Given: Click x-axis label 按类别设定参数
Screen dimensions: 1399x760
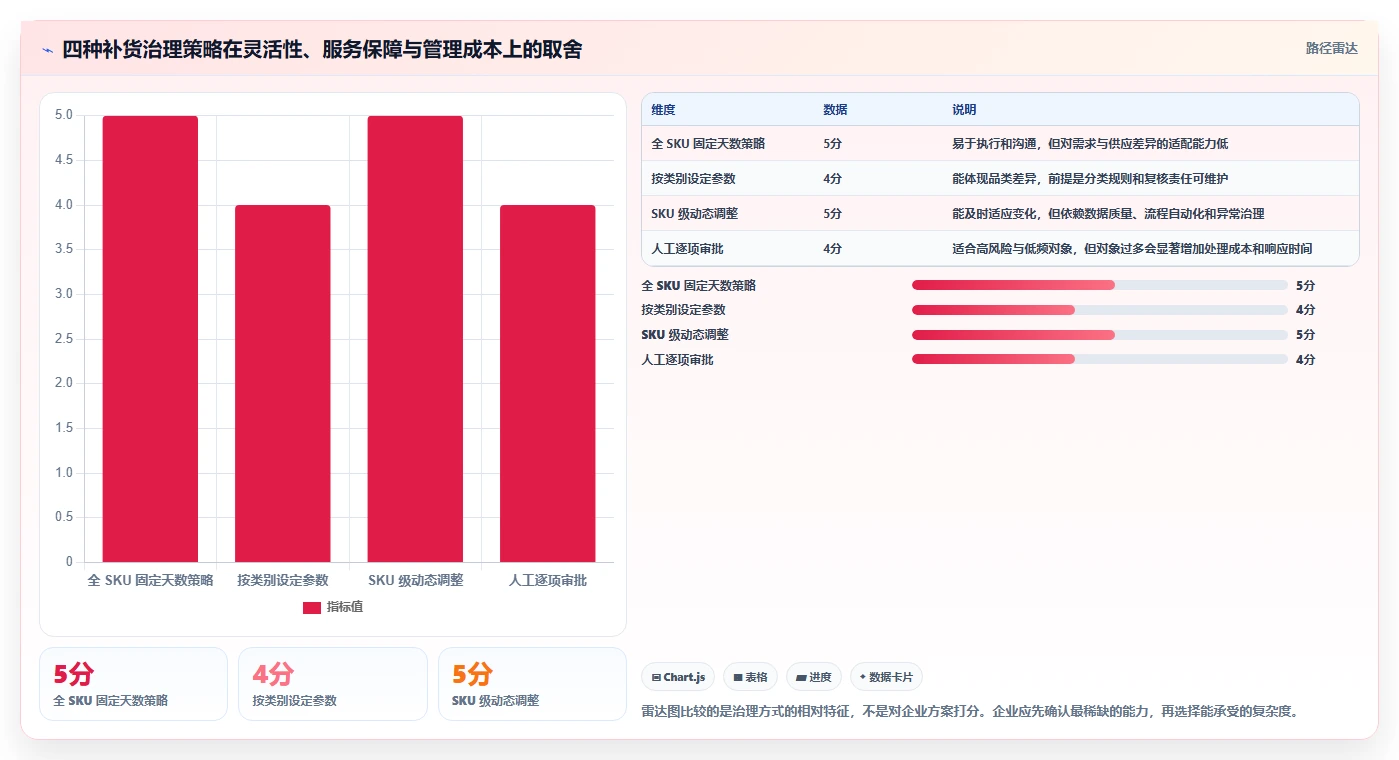Looking at the screenshot, I should point(283,580).
